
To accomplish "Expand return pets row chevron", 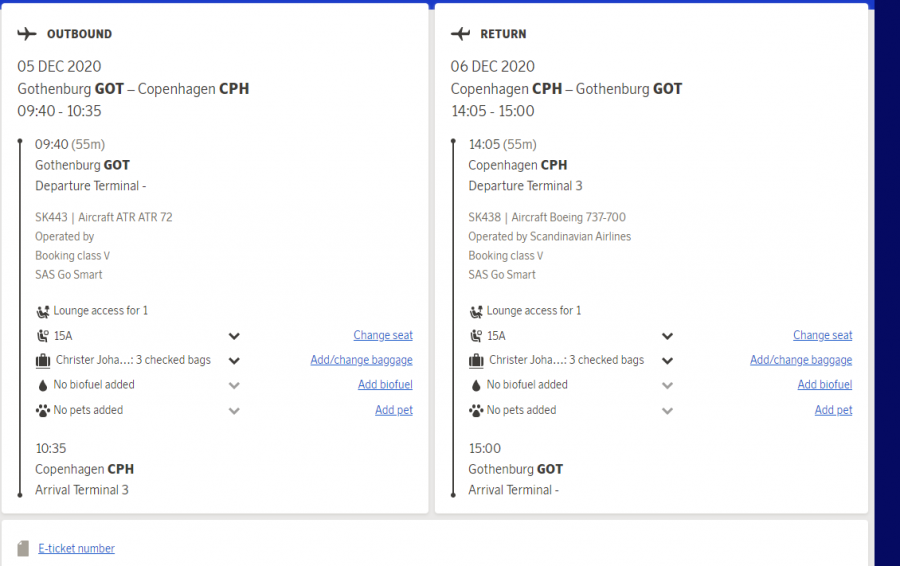I will point(667,410).
